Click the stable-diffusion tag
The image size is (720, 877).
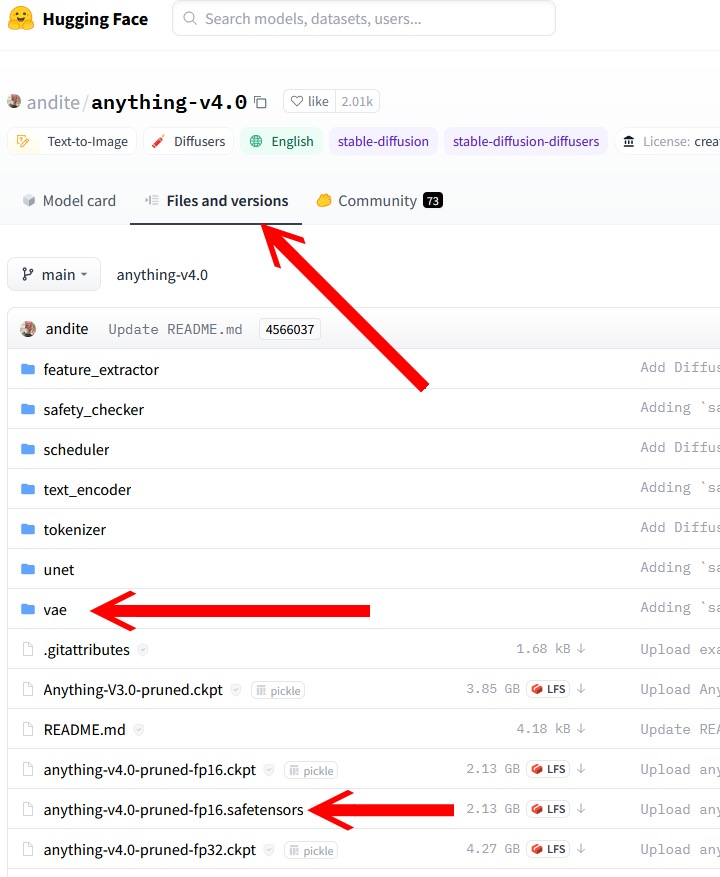coord(383,142)
